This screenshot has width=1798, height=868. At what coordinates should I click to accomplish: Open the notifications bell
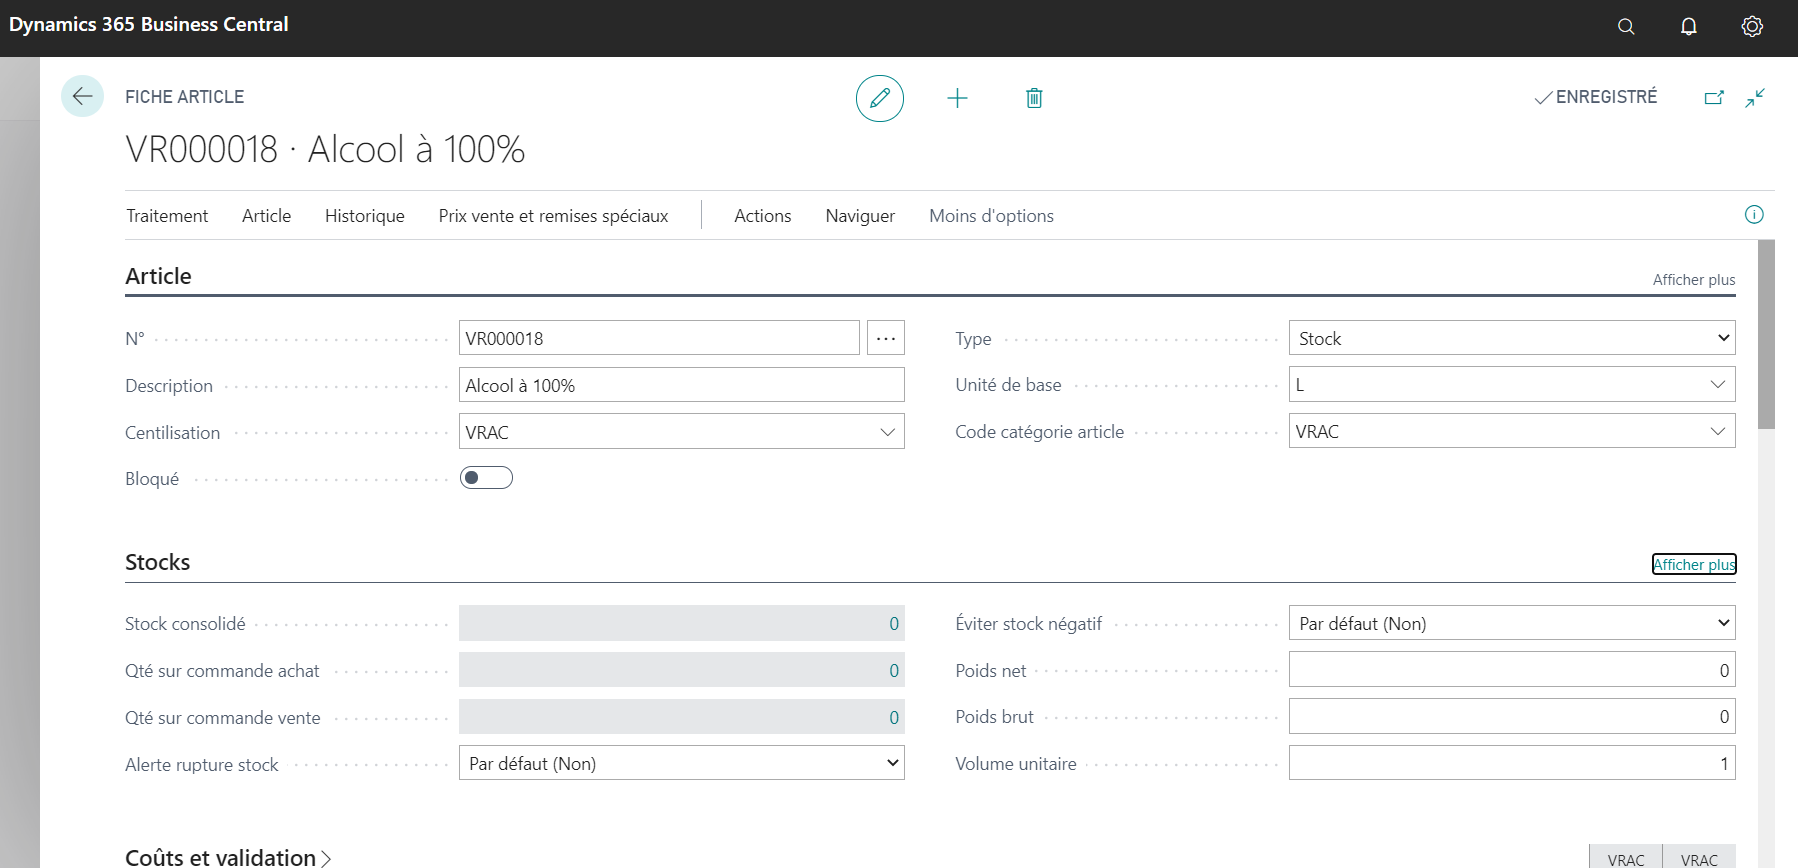point(1689,27)
